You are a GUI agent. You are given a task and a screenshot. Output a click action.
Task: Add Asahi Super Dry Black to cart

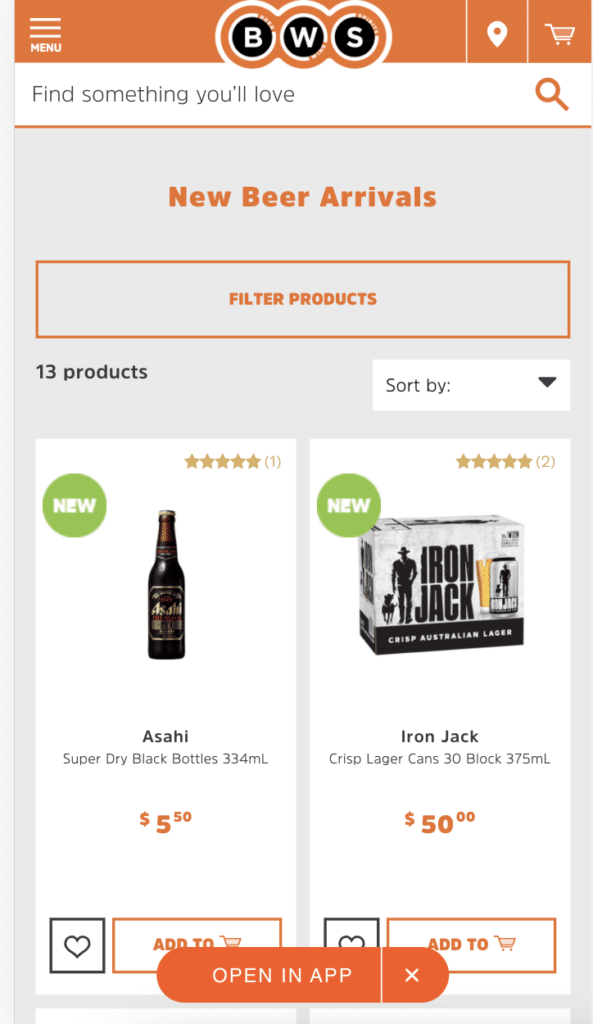point(197,944)
